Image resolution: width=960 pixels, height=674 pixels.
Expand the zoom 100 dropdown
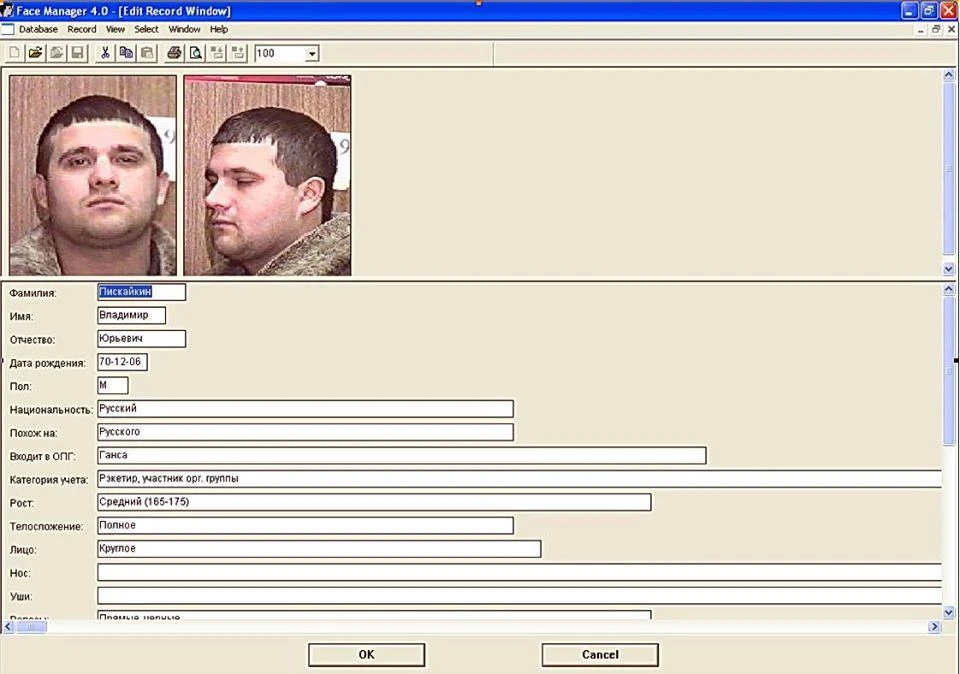tap(312, 54)
